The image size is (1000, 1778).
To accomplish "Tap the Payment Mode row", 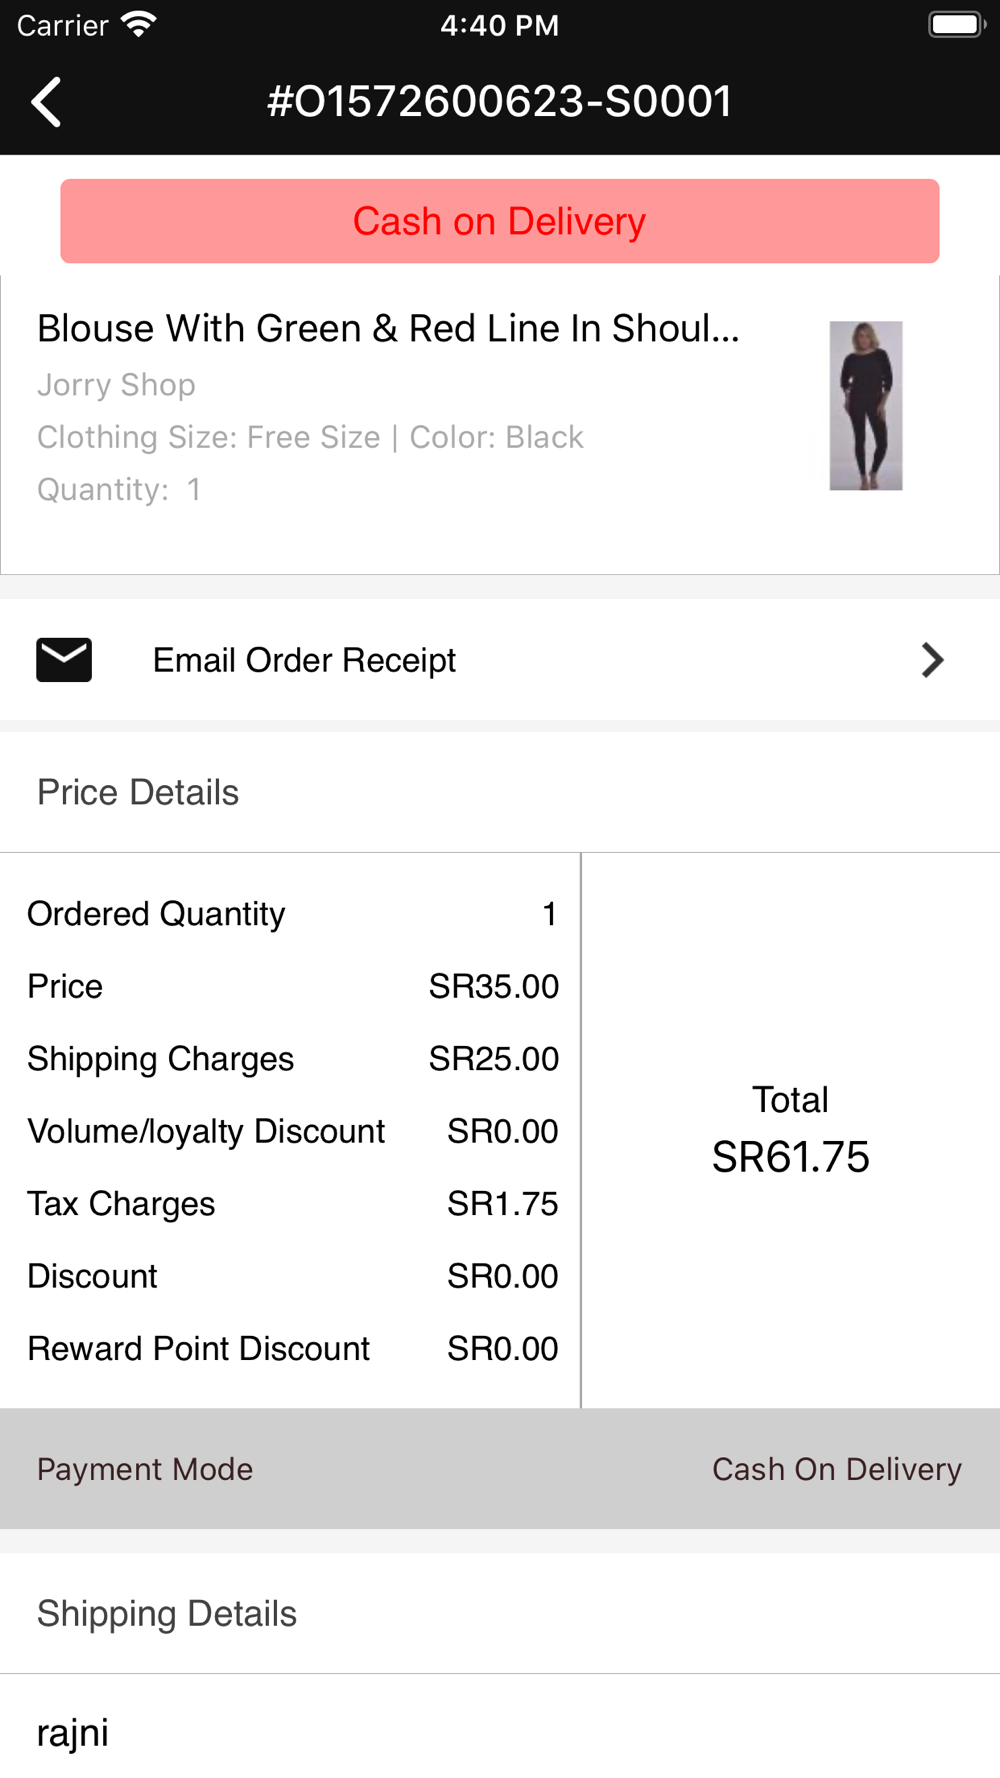I will tap(500, 1469).
